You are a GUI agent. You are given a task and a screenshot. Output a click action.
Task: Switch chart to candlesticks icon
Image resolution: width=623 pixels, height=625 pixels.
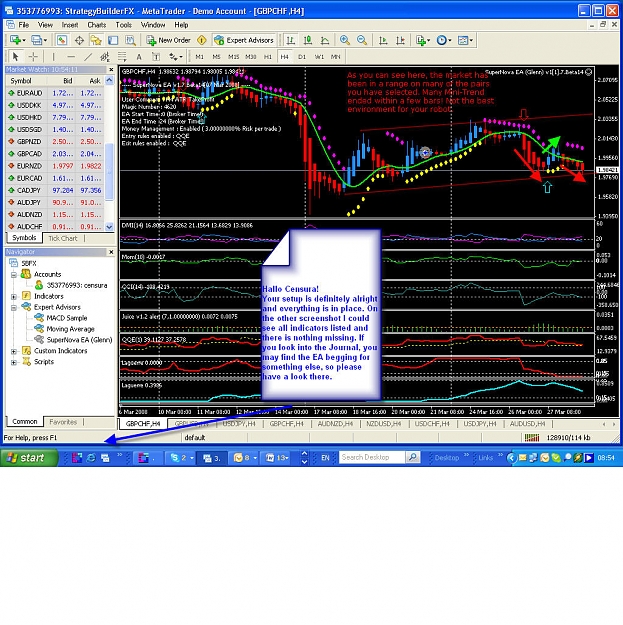coord(308,40)
